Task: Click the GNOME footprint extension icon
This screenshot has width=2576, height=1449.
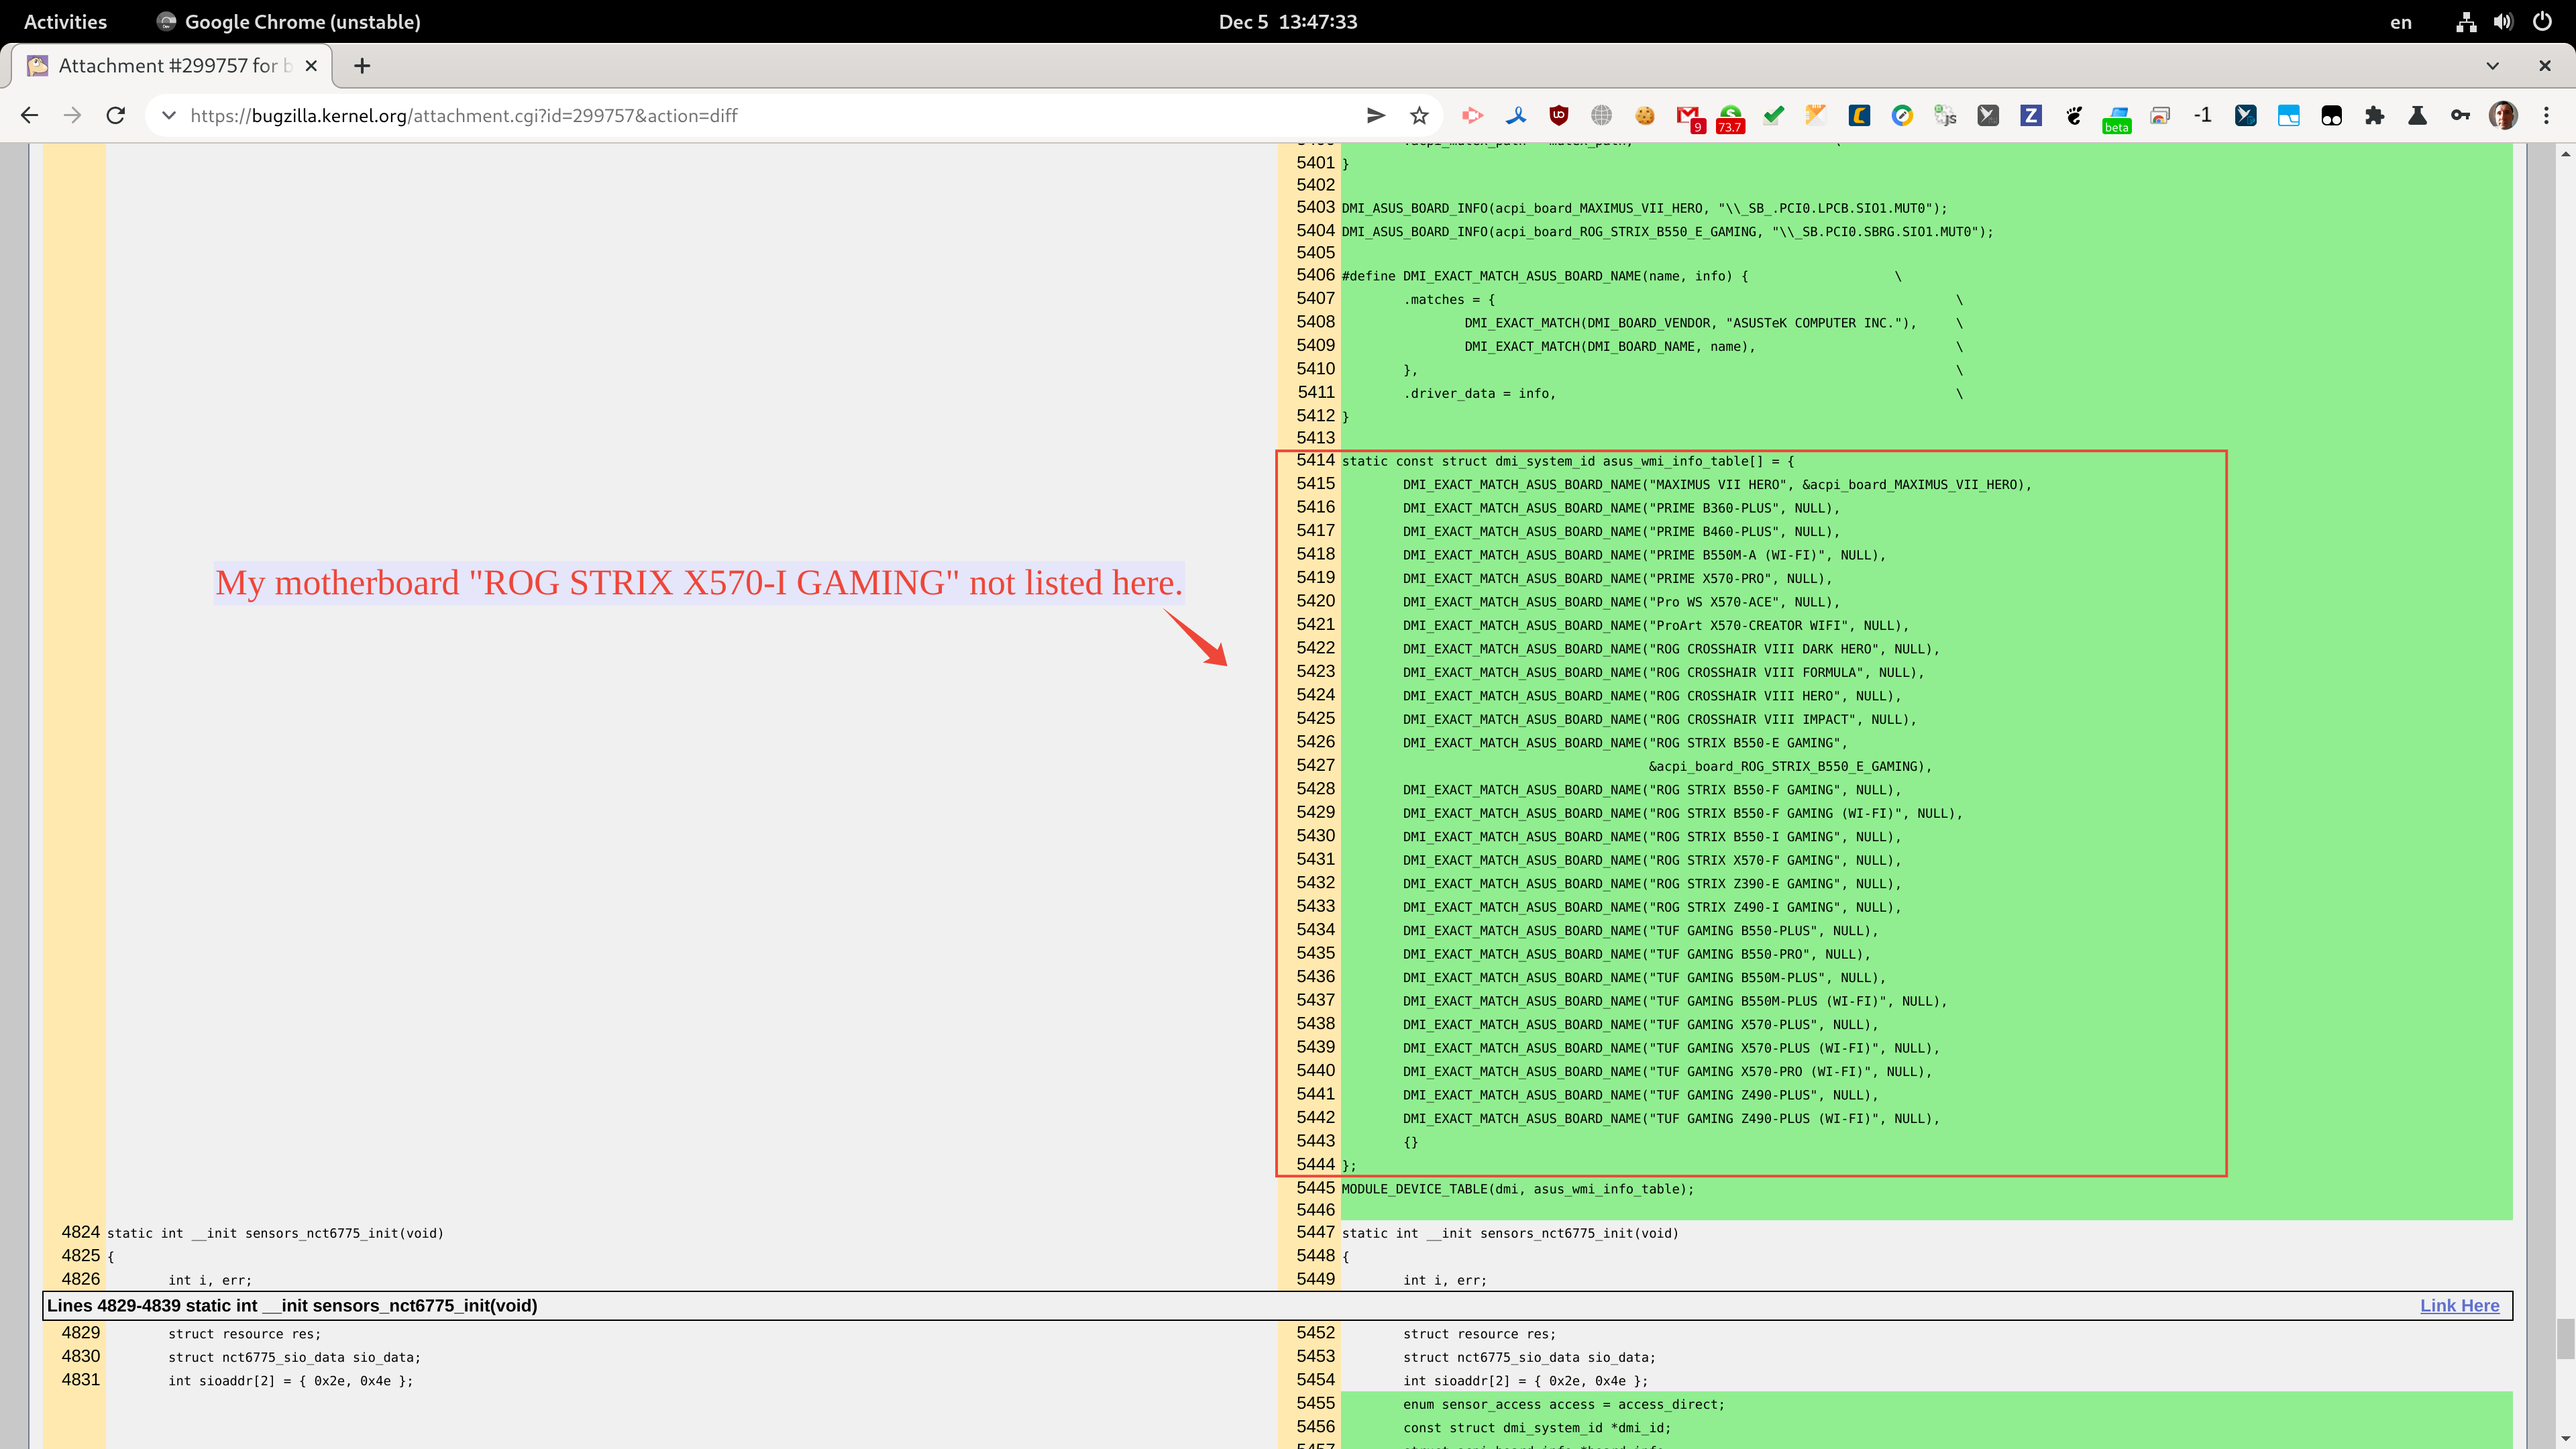Action: point(2074,116)
